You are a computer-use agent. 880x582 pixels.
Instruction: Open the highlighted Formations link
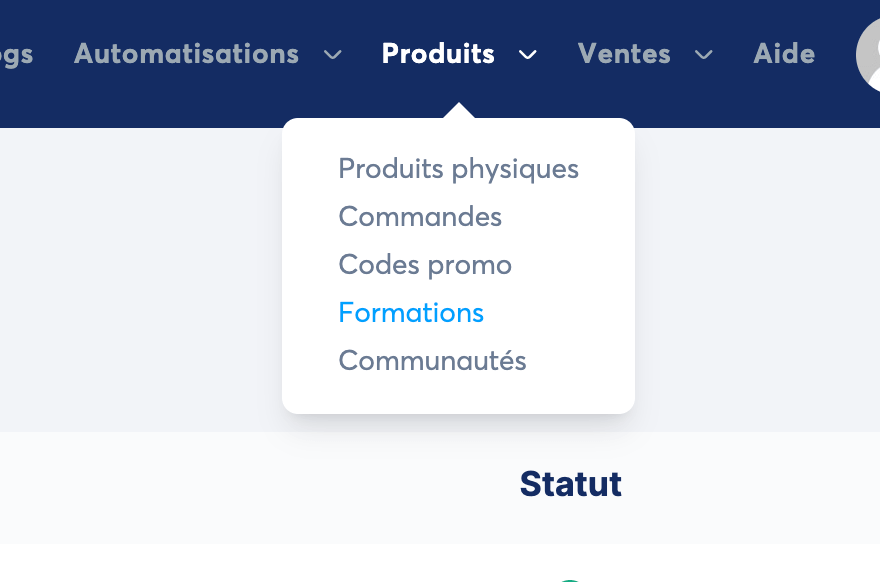tap(411, 313)
